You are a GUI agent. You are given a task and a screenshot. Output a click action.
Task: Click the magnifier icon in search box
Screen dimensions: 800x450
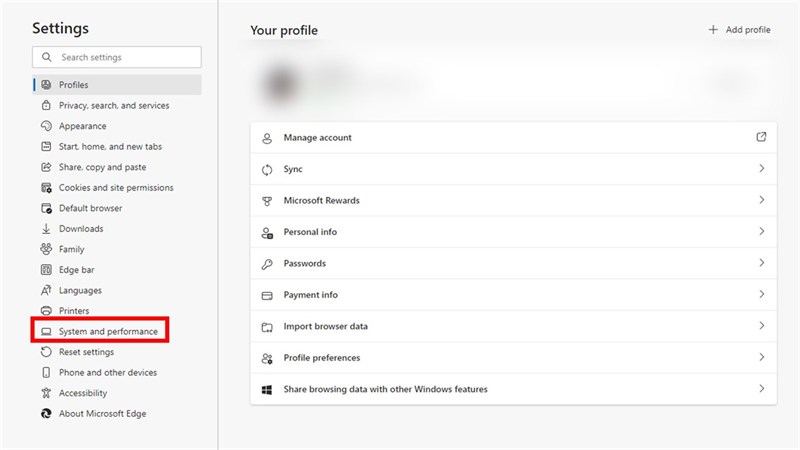[46, 57]
